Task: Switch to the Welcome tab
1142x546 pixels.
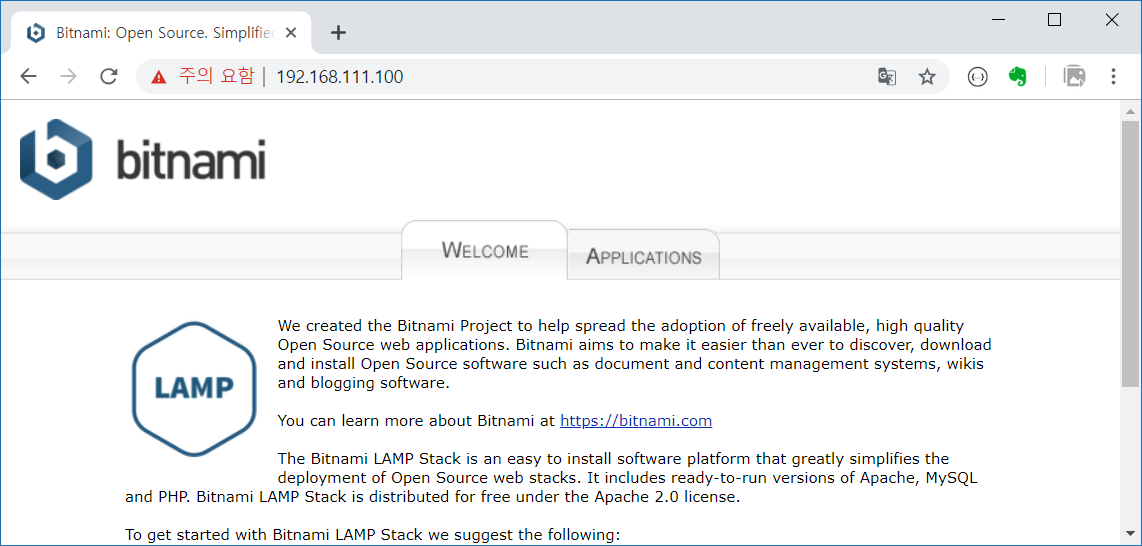Action: pyautogui.click(x=484, y=250)
